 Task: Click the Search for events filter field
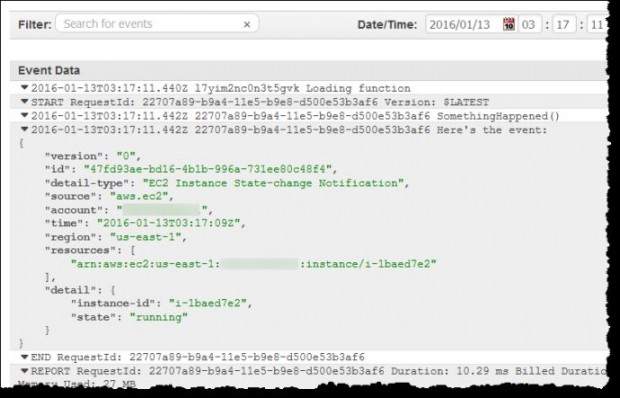click(157, 24)
